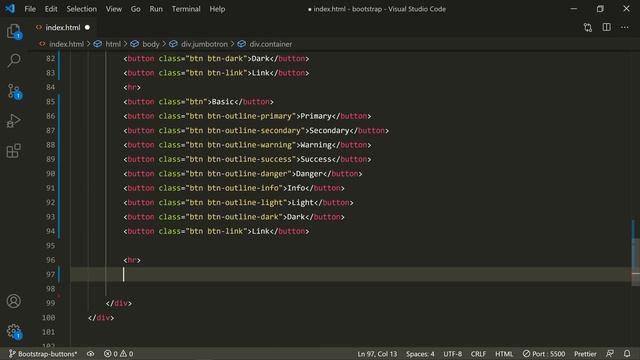Open the Help menu

pos(217,9)
